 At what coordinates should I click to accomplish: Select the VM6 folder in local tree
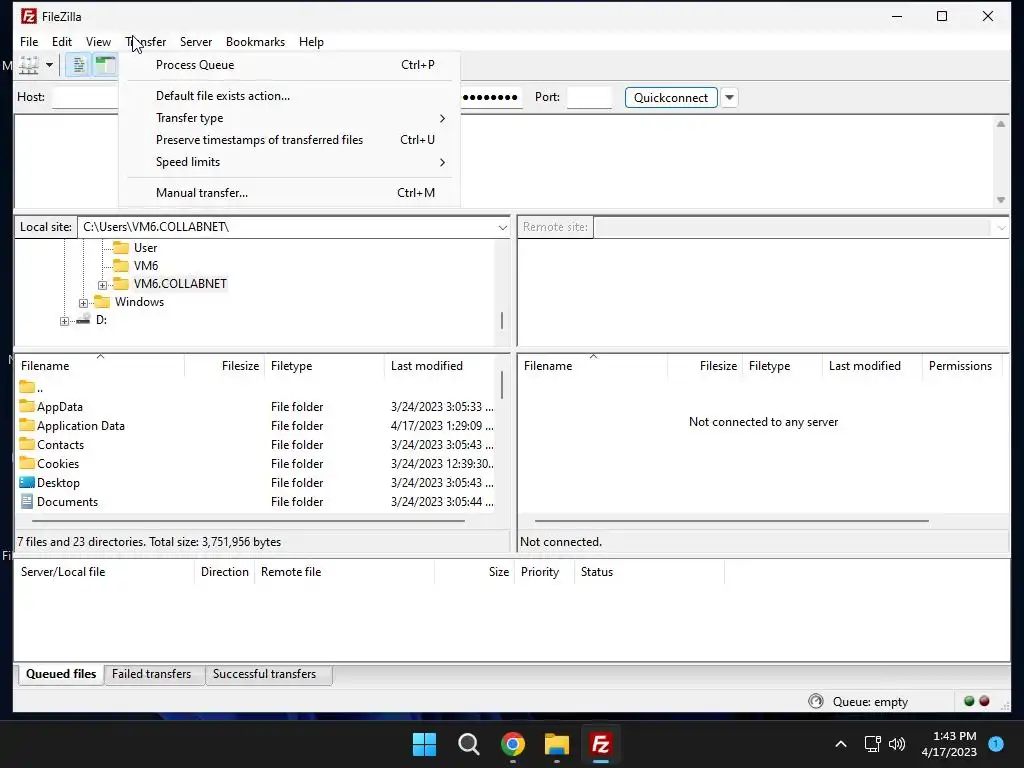tap(146, 266)
